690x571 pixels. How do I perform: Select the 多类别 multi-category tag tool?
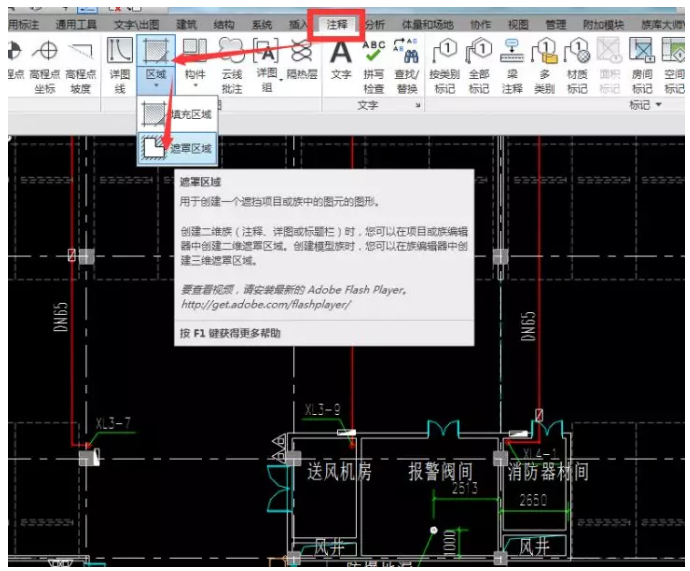[x=544, y=66]
